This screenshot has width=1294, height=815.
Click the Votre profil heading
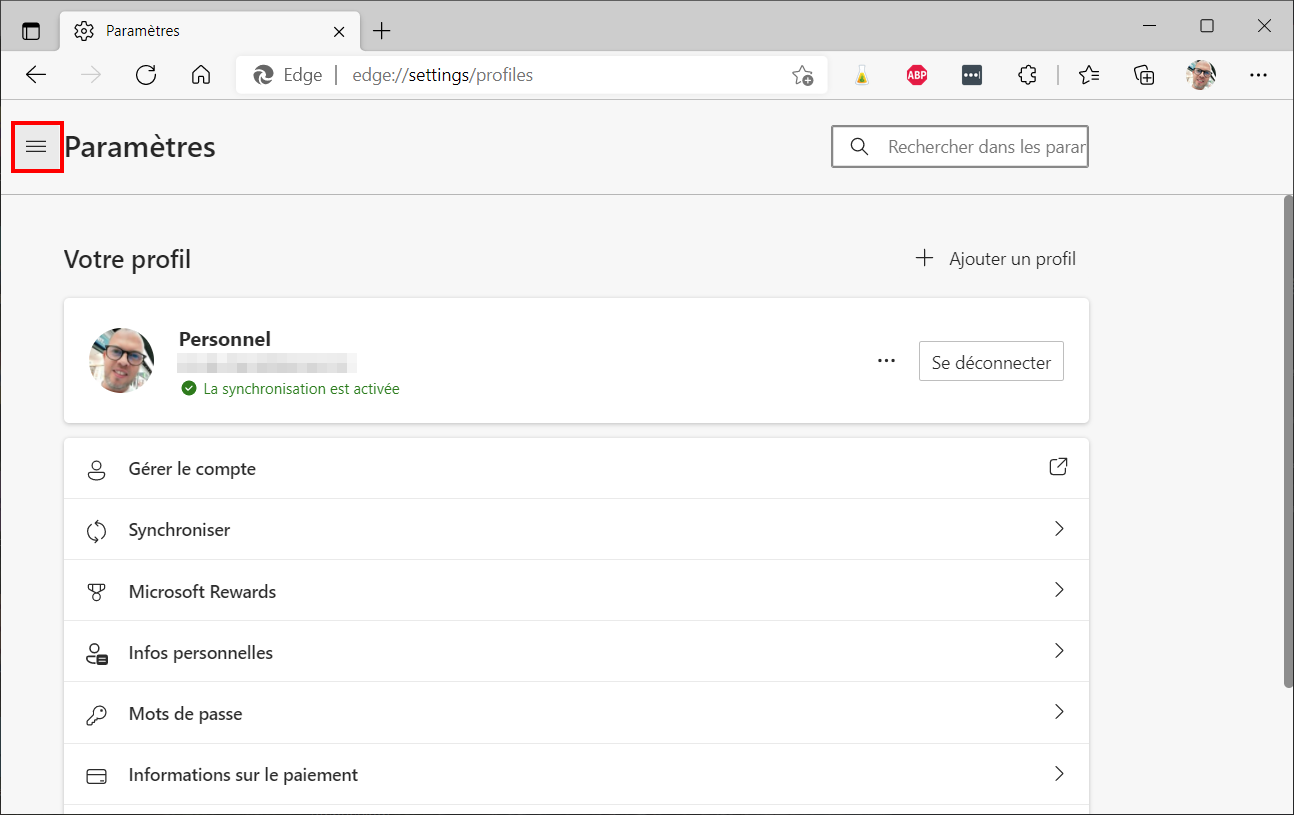(127, 260)
